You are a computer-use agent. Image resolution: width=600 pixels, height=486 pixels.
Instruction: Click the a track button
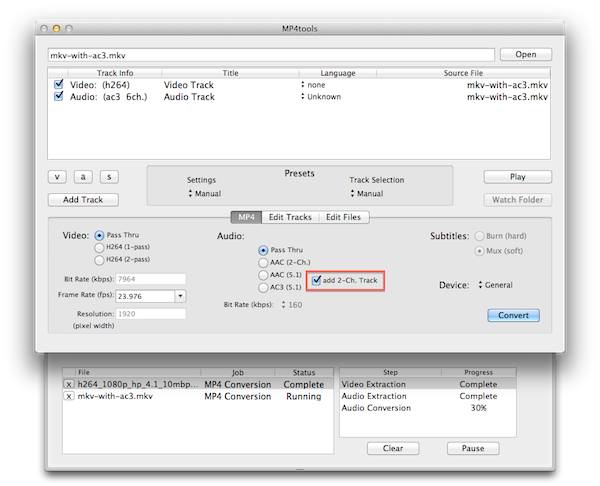click(x=83, y=177)
